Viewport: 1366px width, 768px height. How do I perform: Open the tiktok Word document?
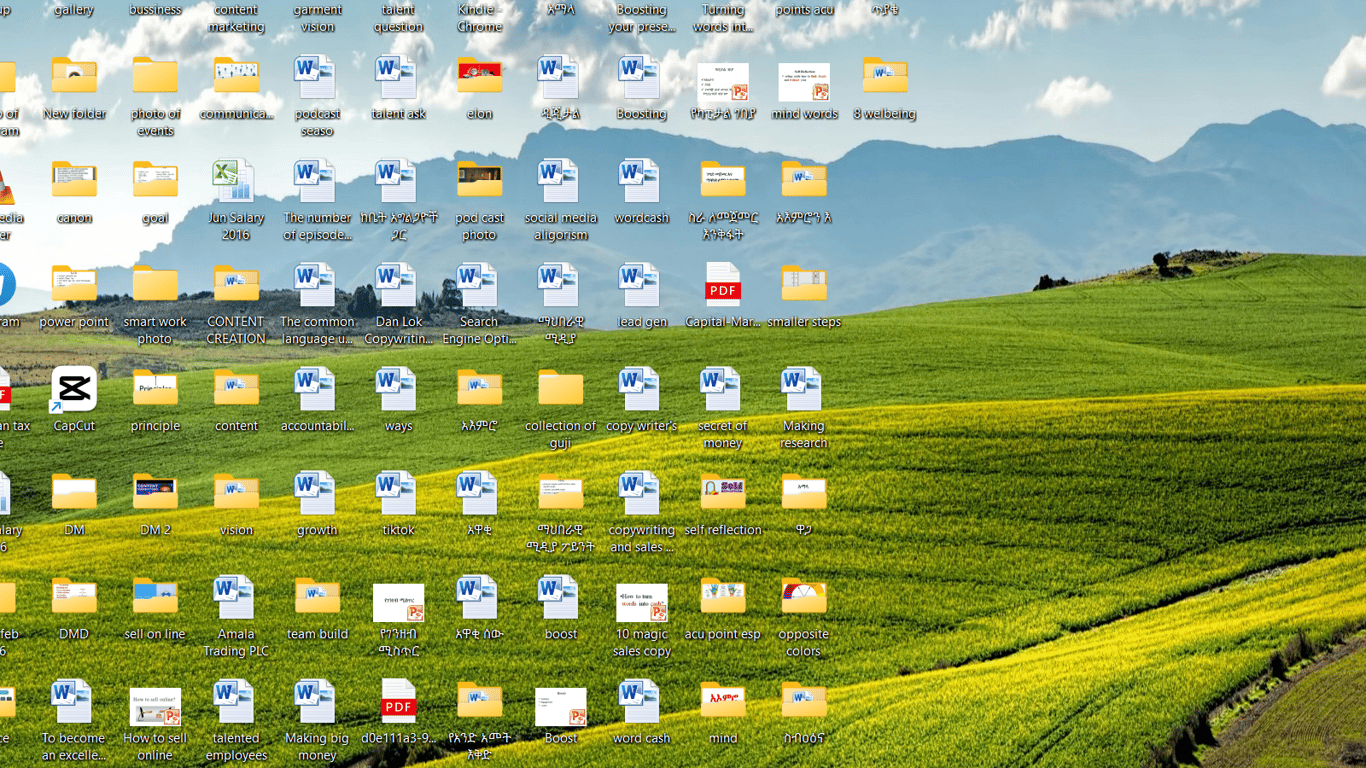coord(398,494)
